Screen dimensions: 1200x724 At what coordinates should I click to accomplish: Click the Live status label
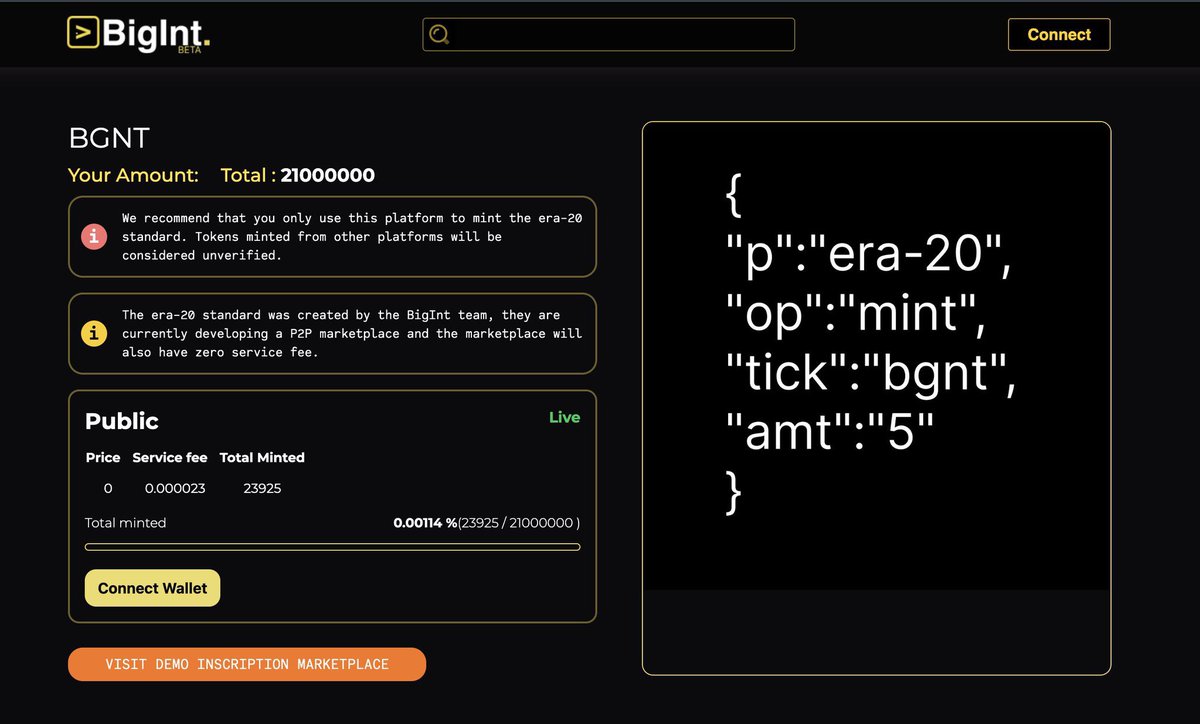coord(564,417)
